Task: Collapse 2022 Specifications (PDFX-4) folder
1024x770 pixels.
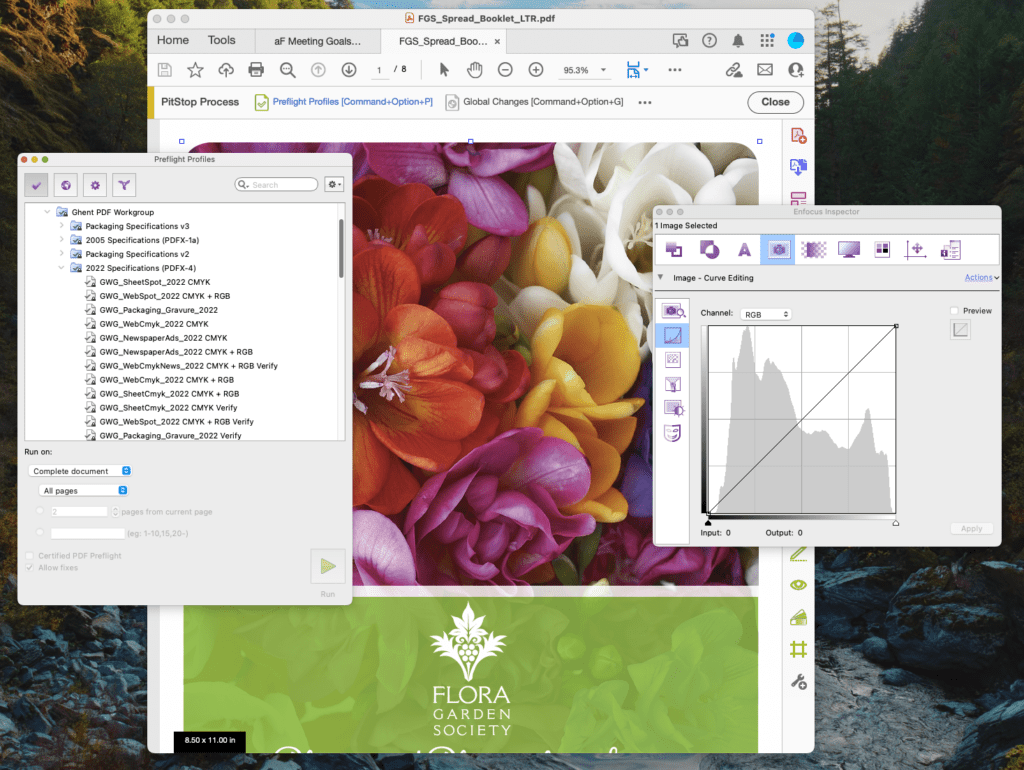Action: [61, 268]
